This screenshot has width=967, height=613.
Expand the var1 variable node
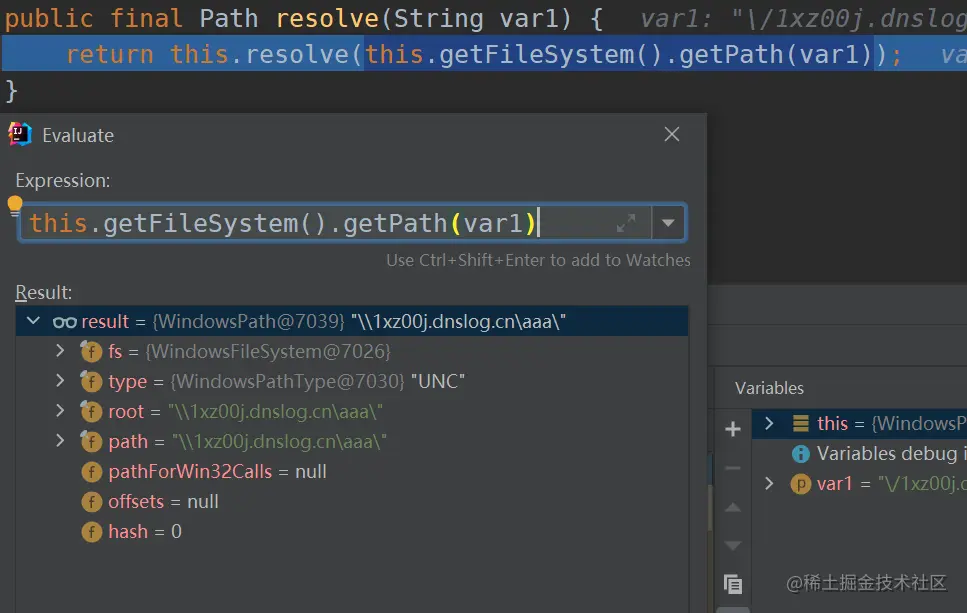pyautogui.click(x=769, y=483)
